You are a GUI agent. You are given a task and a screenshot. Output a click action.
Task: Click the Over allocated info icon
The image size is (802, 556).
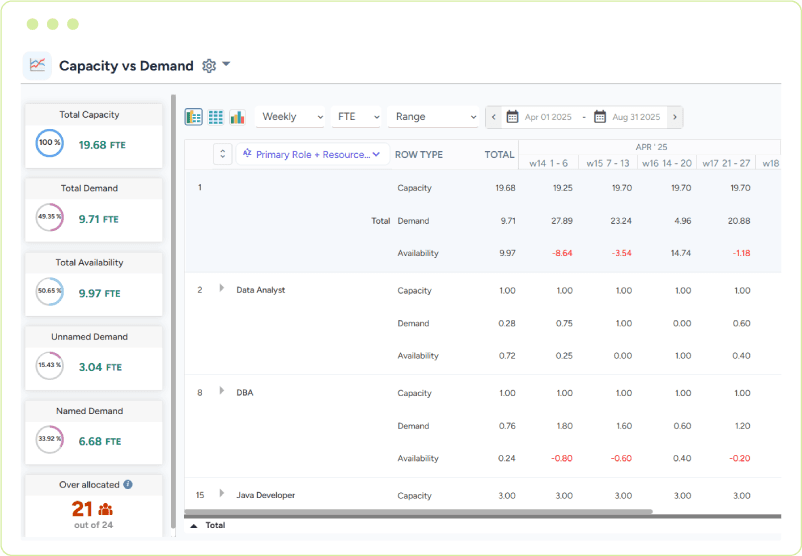128,484
